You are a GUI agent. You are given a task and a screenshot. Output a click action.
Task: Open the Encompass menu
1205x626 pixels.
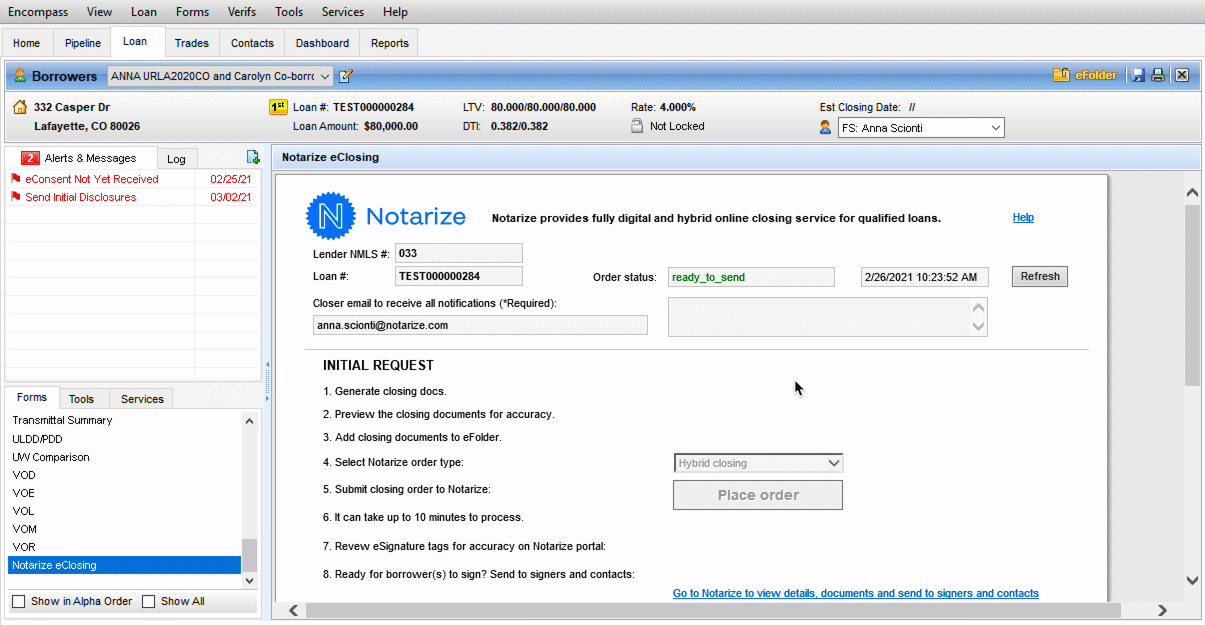[x=38, y=12]
